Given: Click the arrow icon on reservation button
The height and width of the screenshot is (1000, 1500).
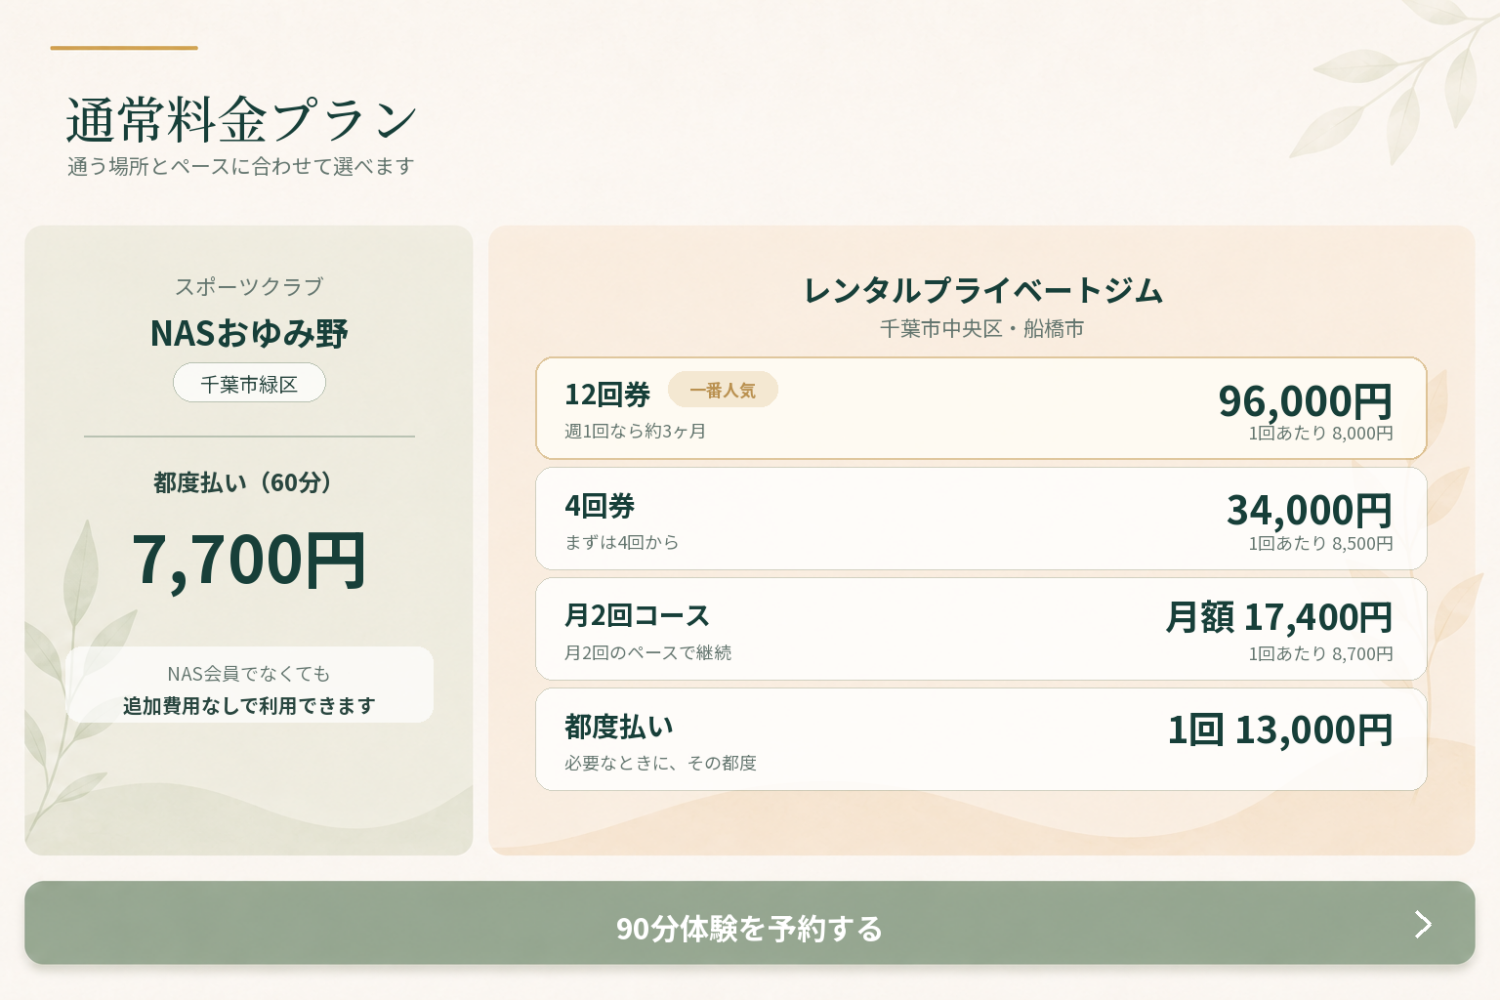Looking at the screenshot, I should [1423, 924].
